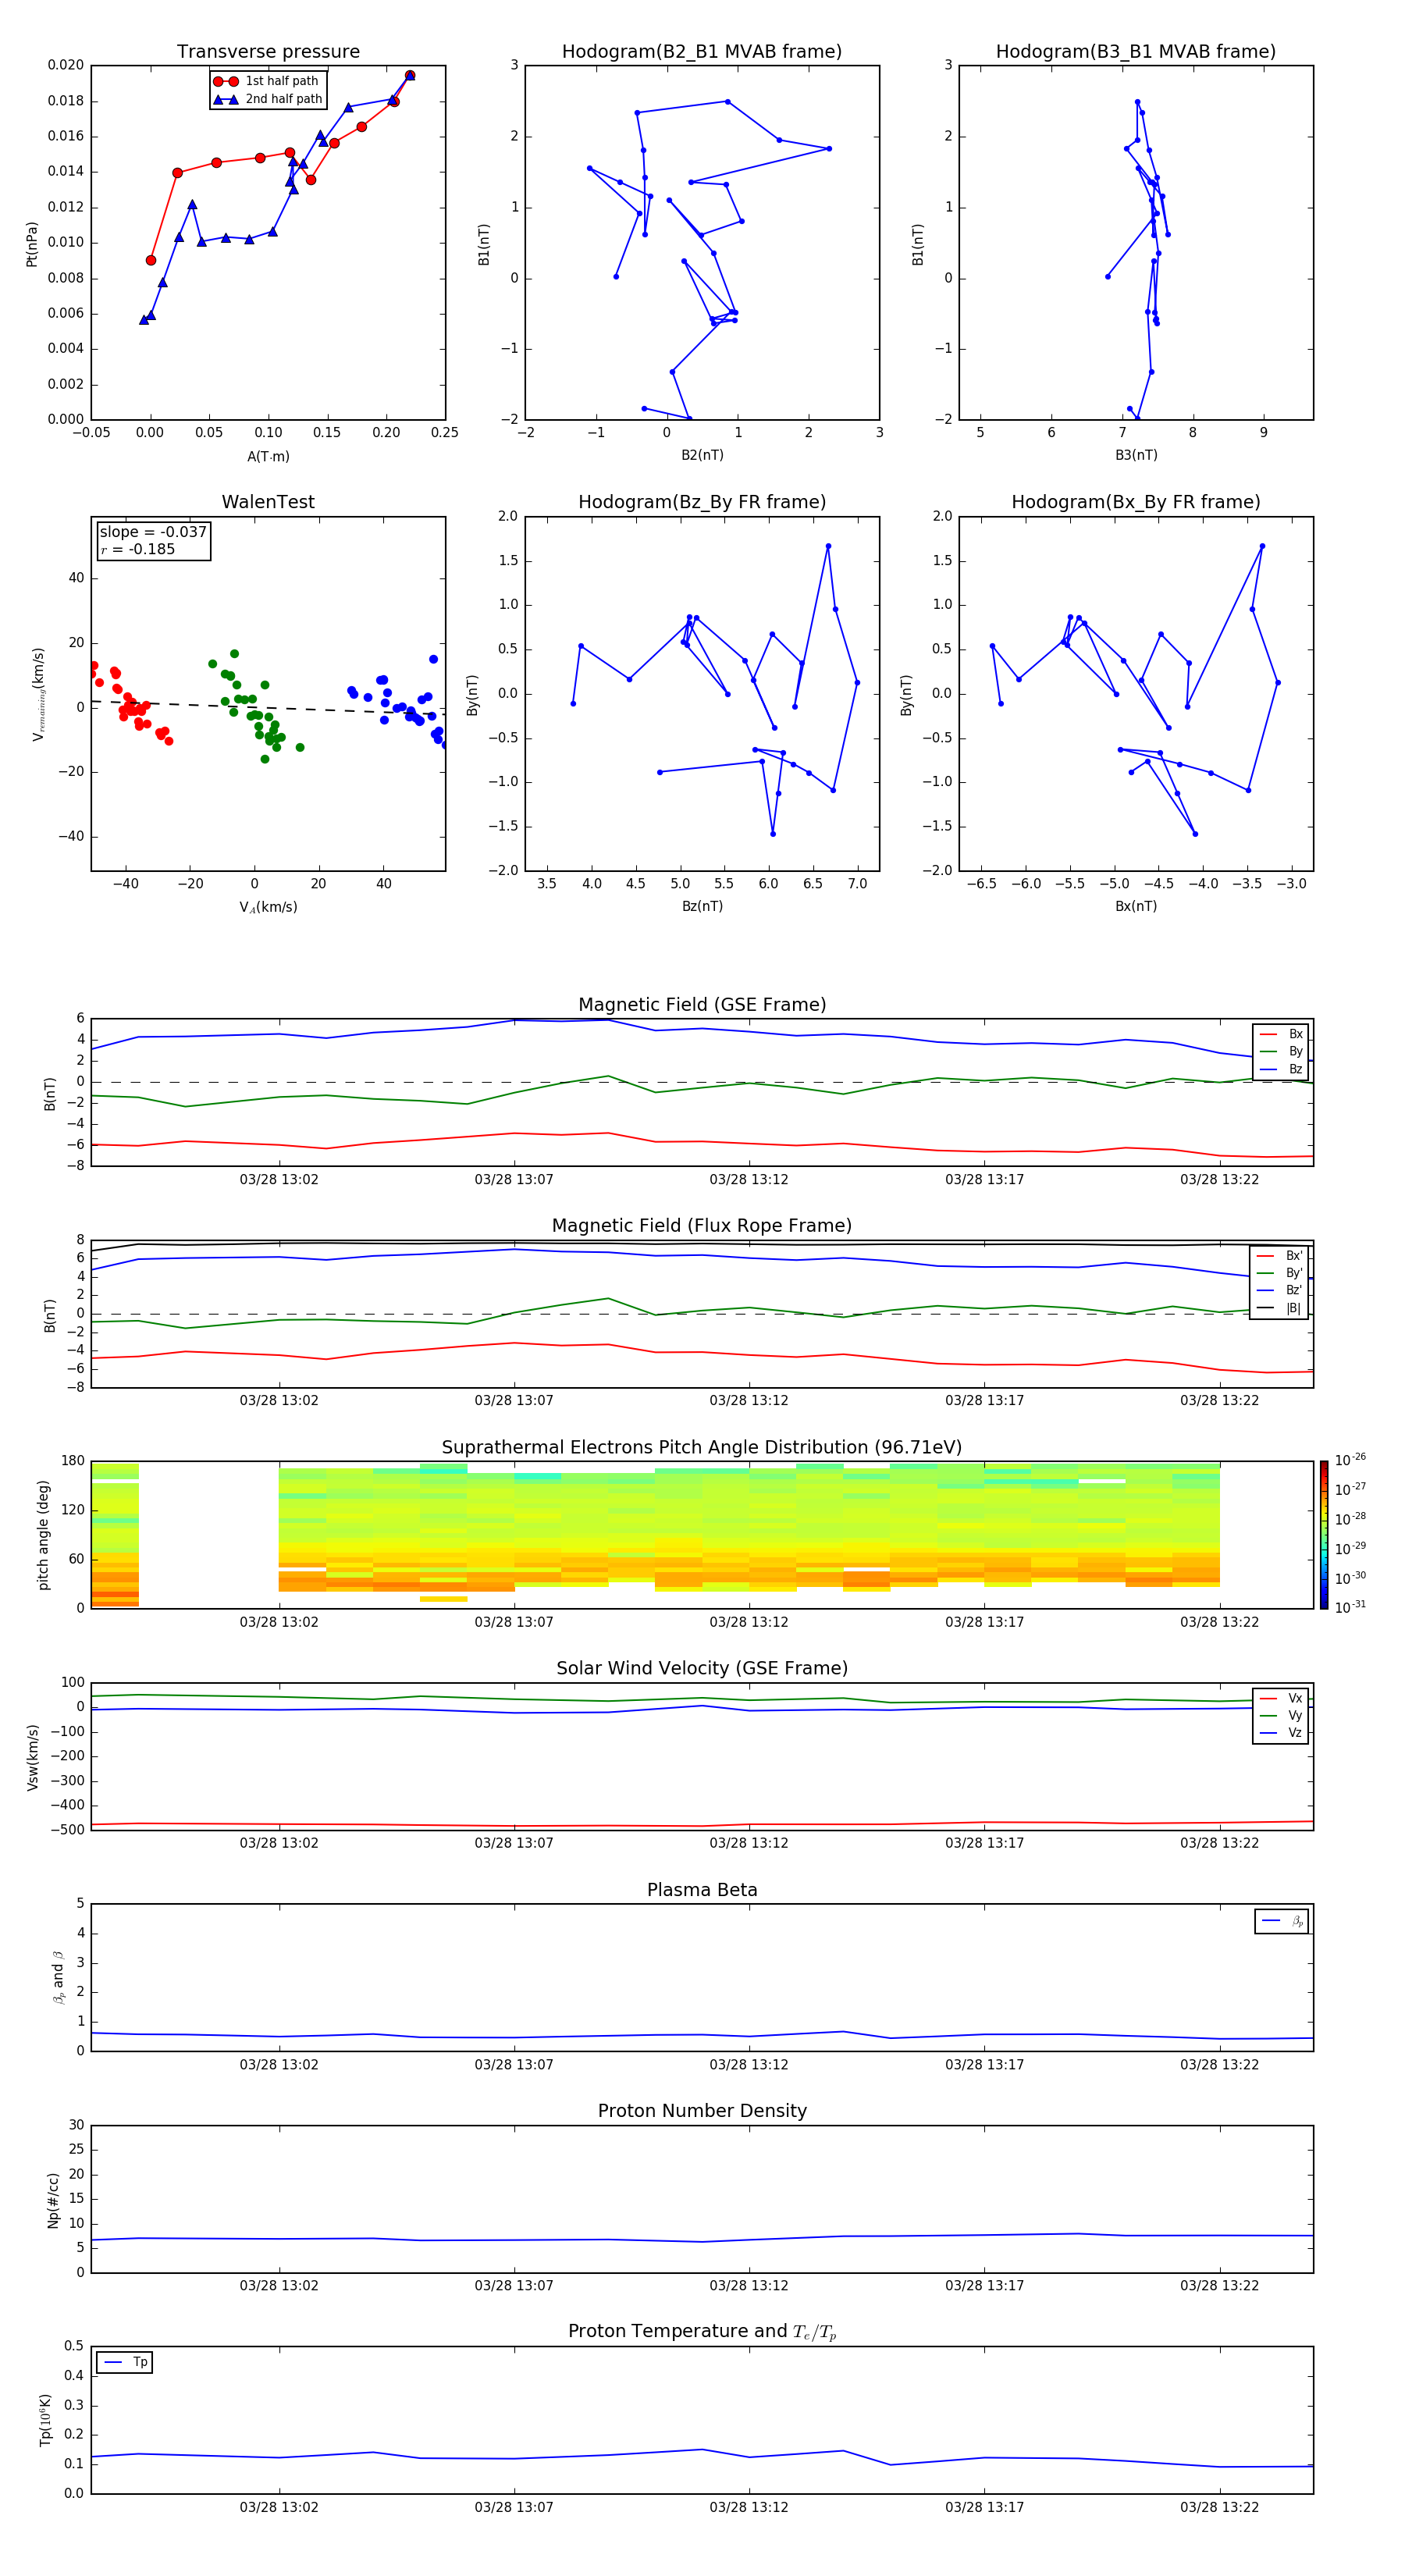
Task: Click the Suprathermal Electrons Pitch Angle Distribution title
Action: pyautogui.click(x=702, y=1448)
